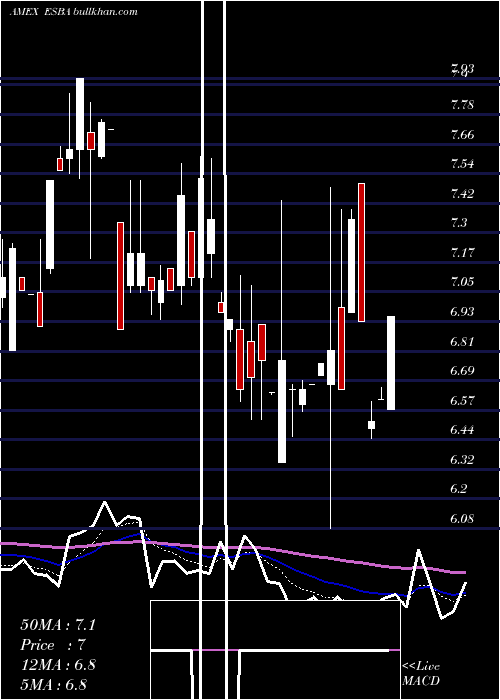
Task: Click the last white candle near 6.93
Action: (391, 363)
